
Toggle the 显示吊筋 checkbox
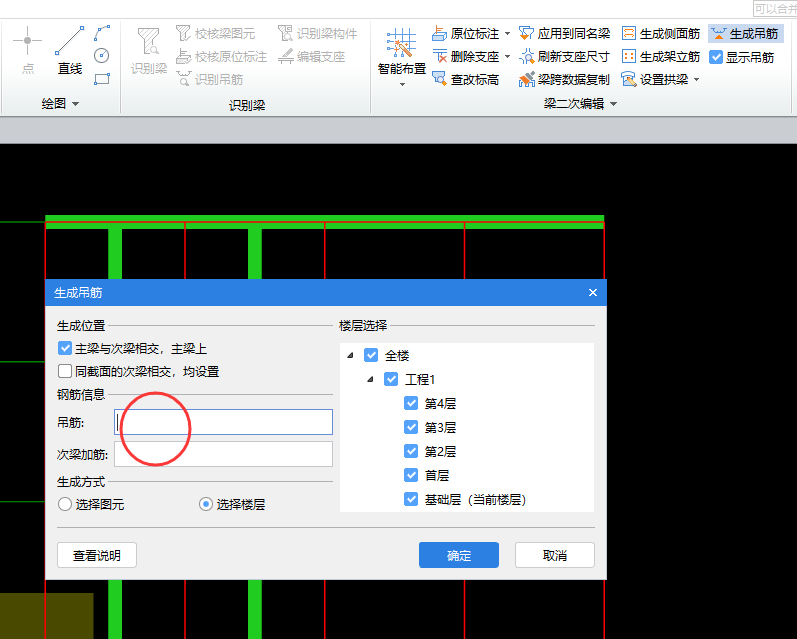[x=716, y=57]
